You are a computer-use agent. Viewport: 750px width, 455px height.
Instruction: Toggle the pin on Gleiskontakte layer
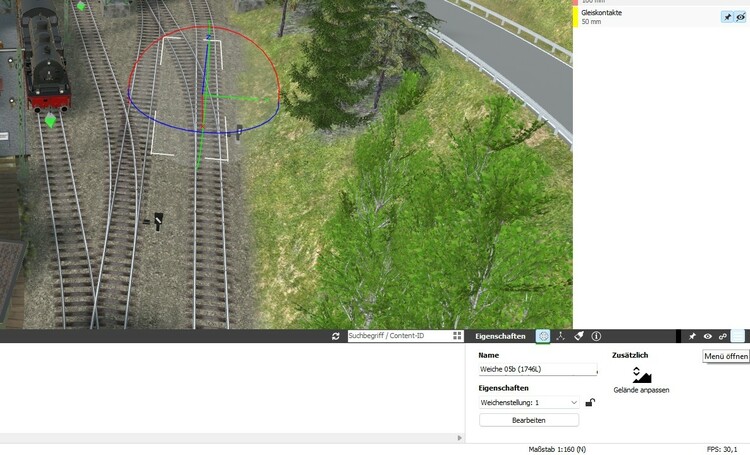(x=727, y=17)
